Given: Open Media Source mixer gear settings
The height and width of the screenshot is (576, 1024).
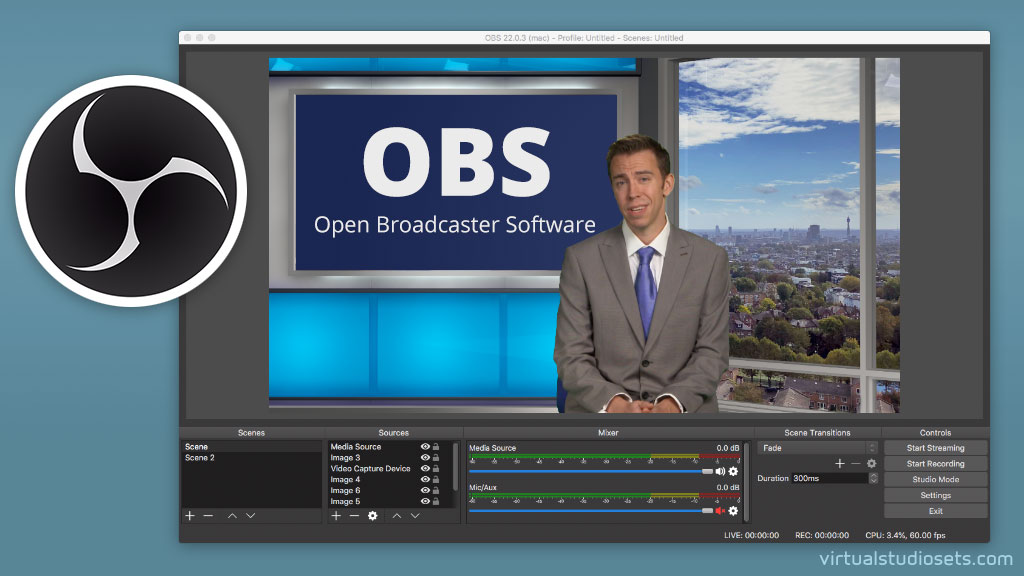Looking at the screenshot, I should (x=733, y=472).
